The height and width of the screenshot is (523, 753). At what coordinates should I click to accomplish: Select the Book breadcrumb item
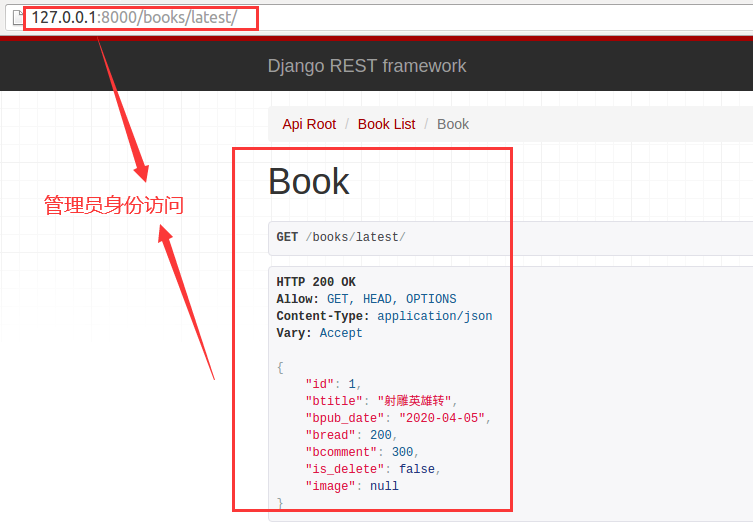(x=452, y=124)
